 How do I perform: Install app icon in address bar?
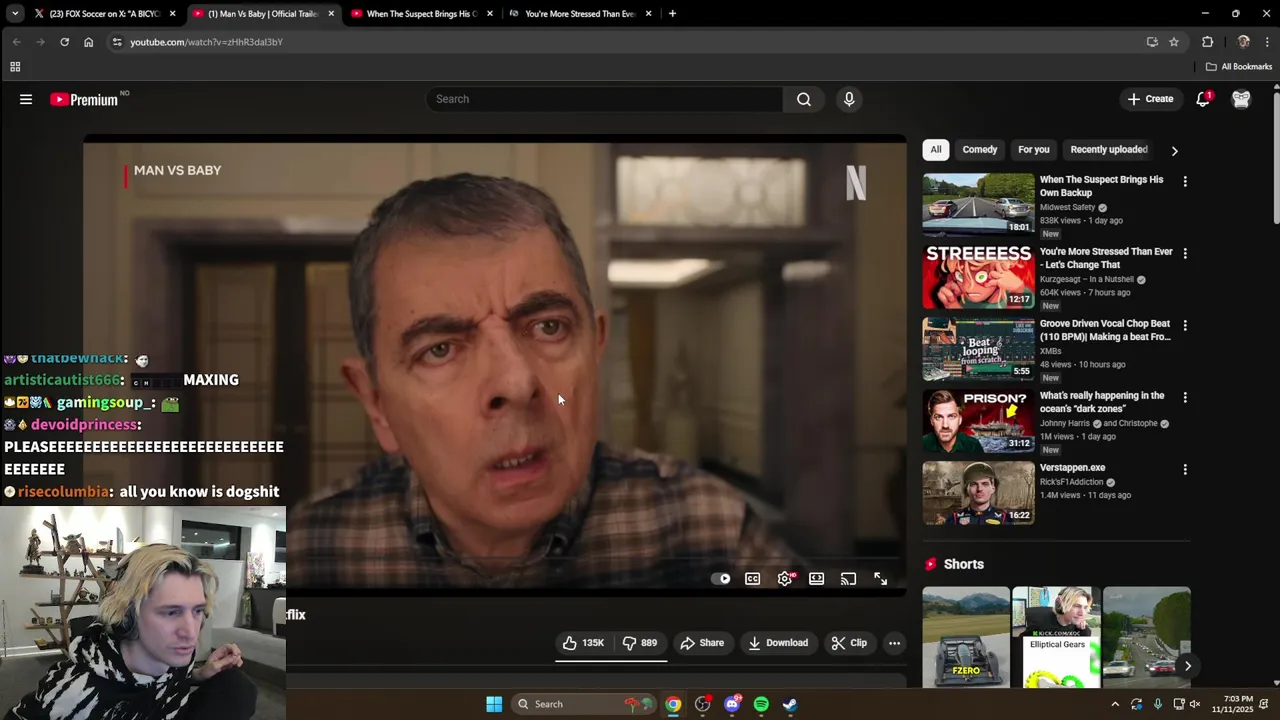(1152, 42)
